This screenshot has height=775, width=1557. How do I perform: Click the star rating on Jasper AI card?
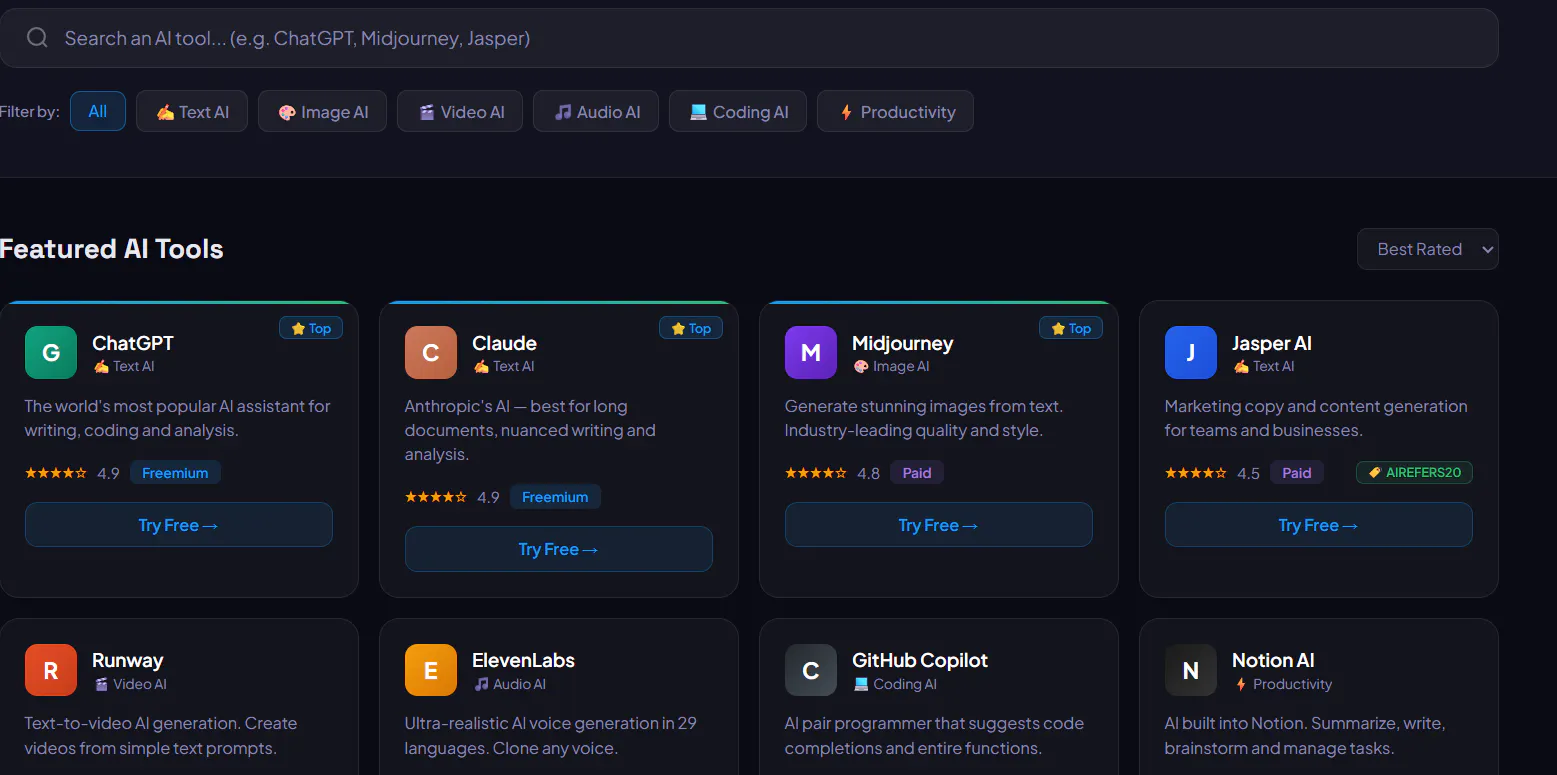tap(1196, 473)
